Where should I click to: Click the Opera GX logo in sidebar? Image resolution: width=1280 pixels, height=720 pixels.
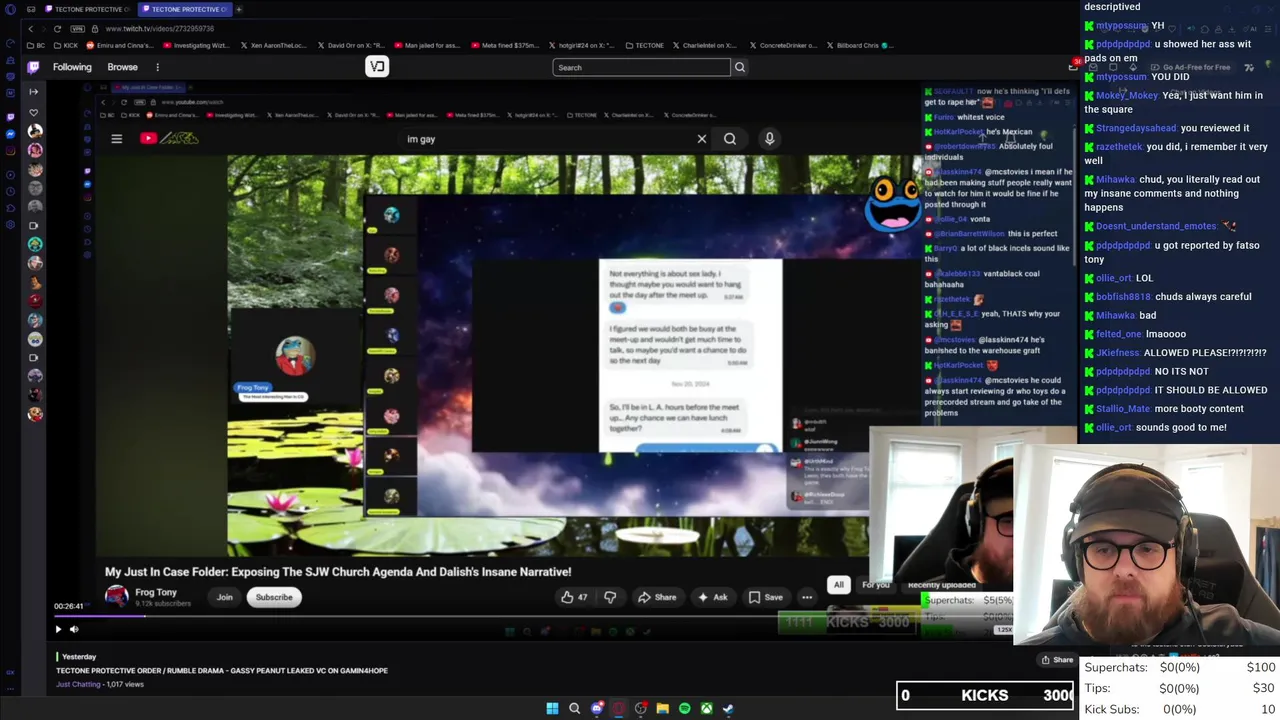pyautogui.click(x=10, y=9)
